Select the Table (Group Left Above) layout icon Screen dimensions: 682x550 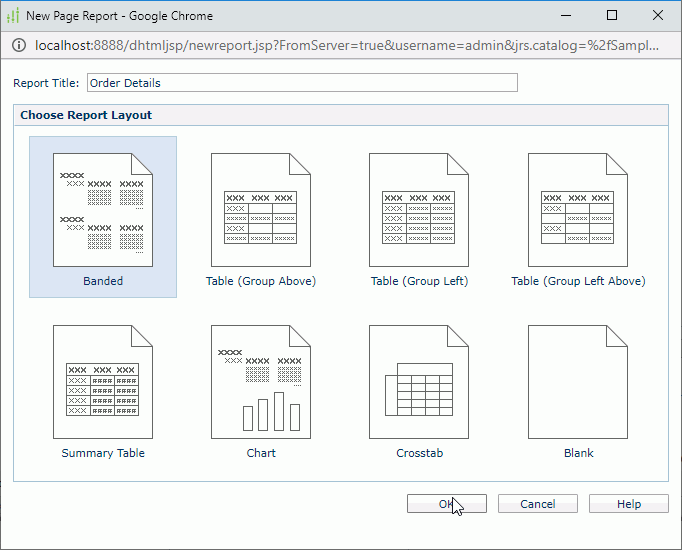[578, 210]
